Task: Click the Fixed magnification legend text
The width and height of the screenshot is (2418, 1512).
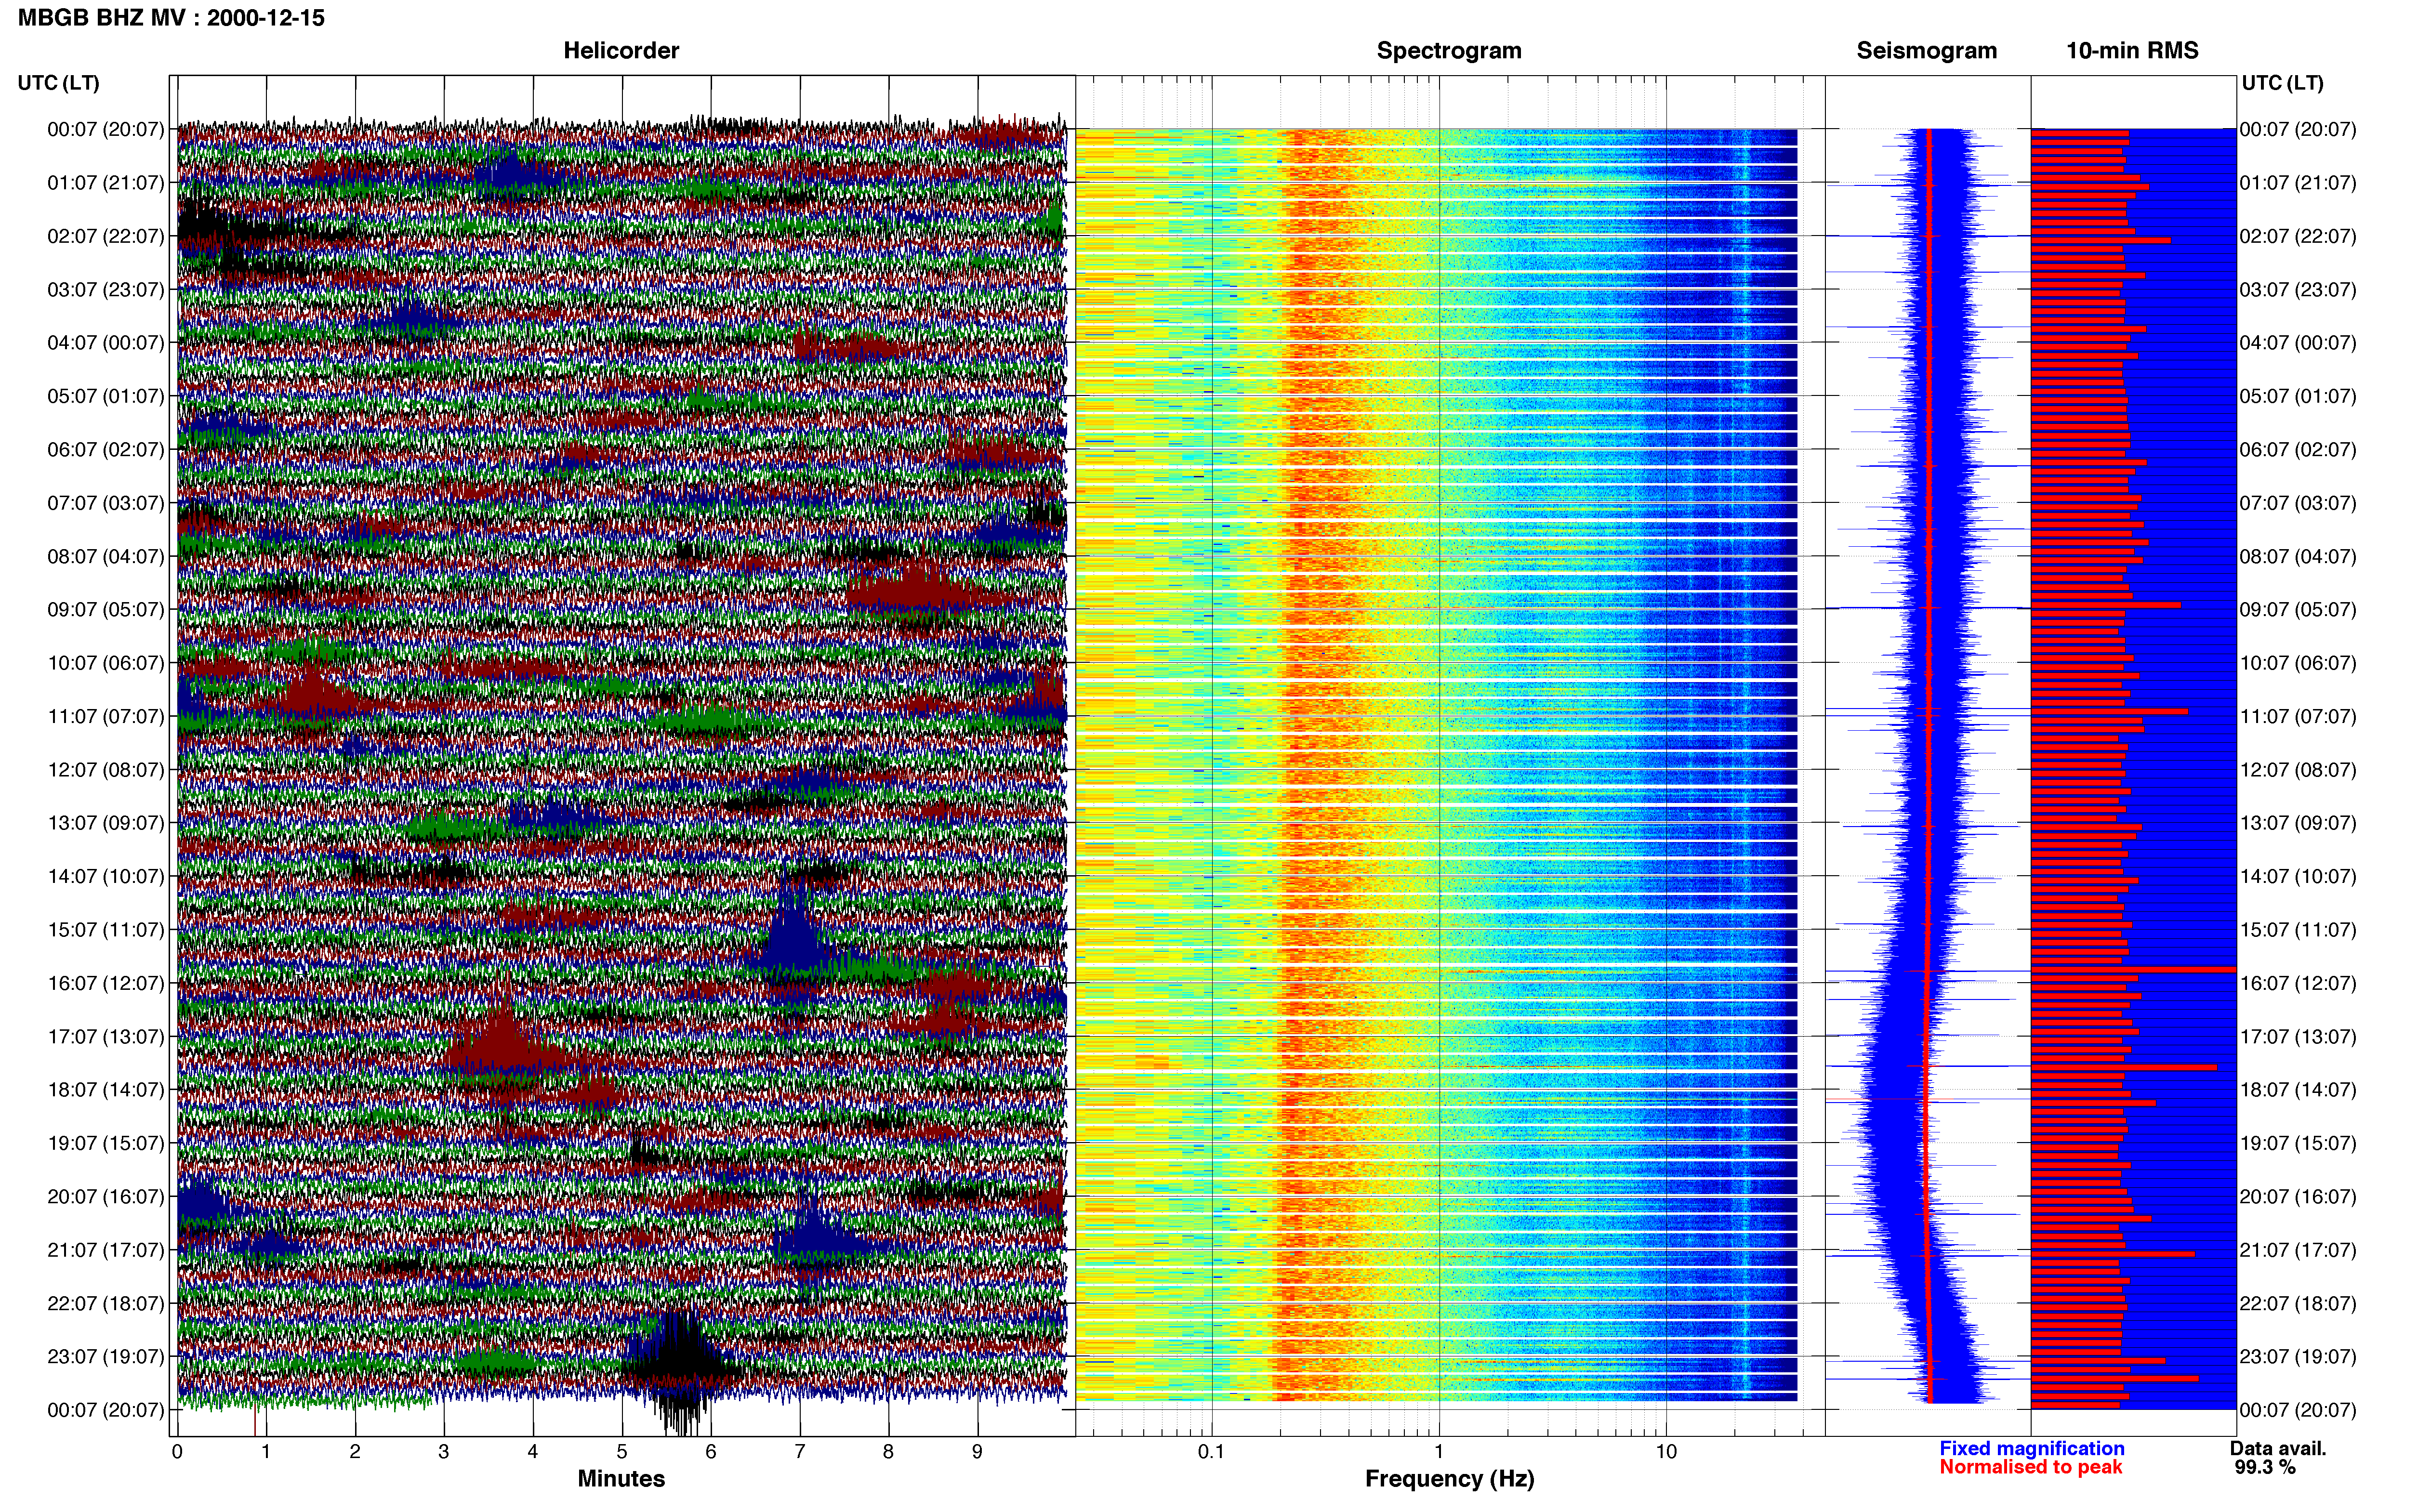Action: point(2031,1448)
